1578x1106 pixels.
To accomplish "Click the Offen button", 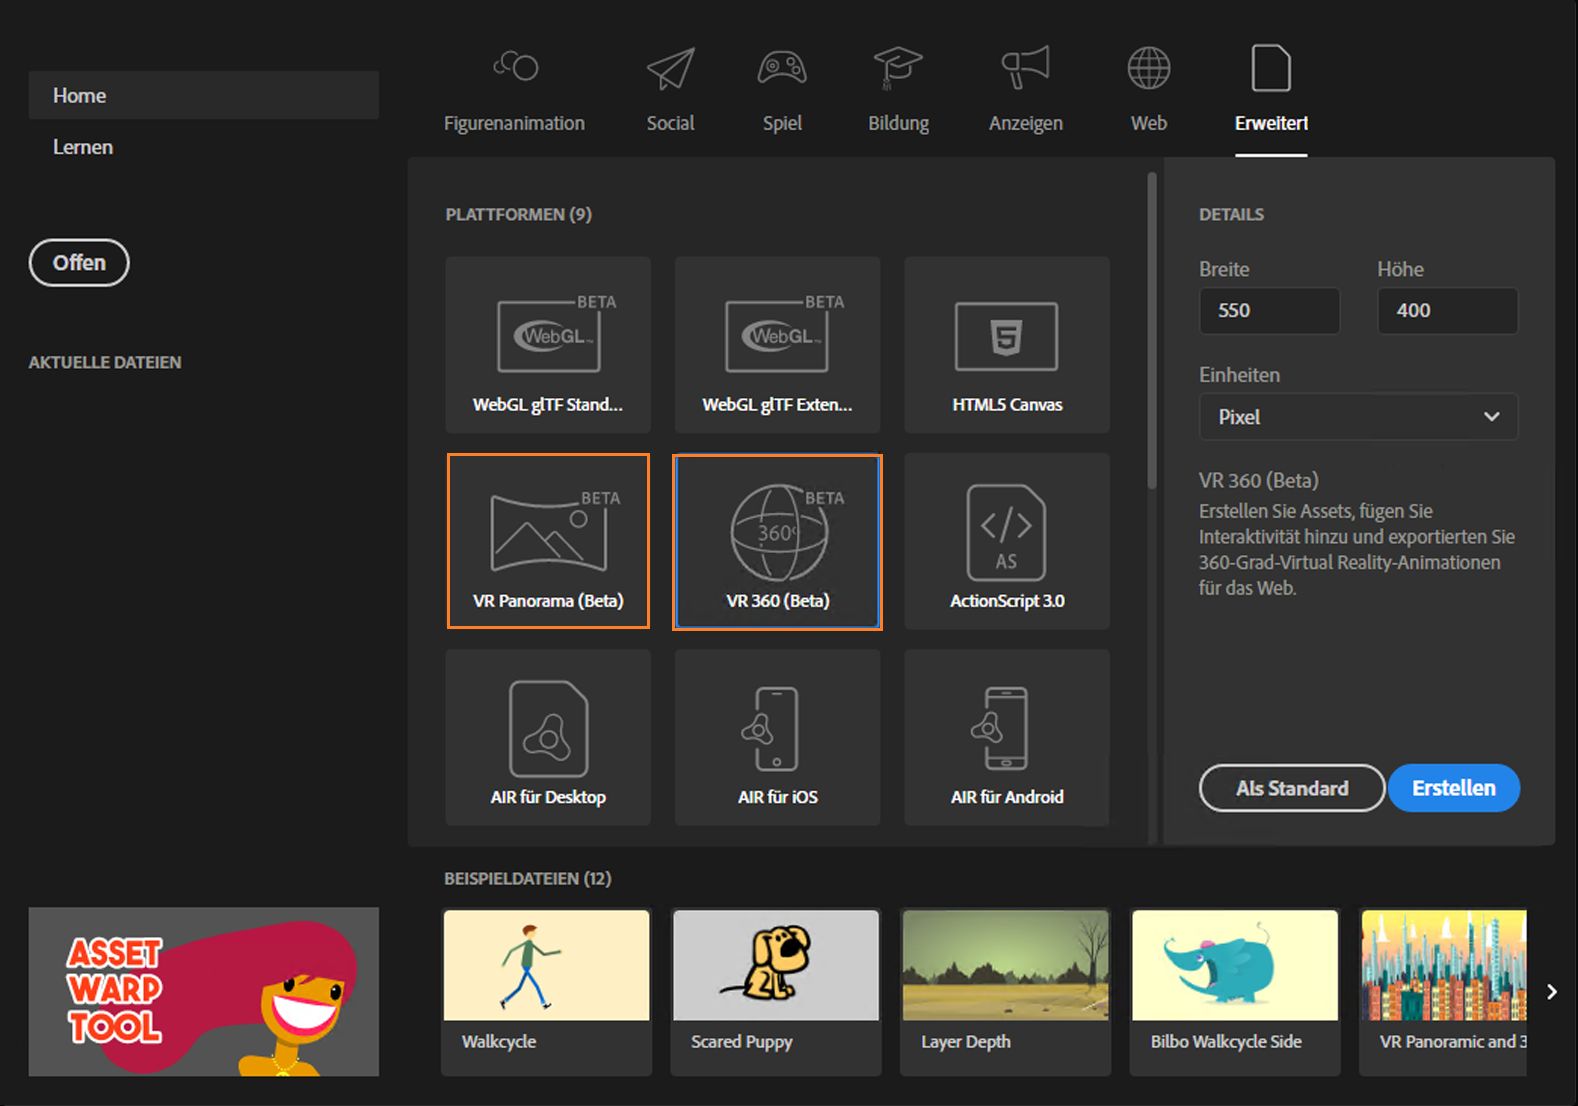I will coord(79,262).
